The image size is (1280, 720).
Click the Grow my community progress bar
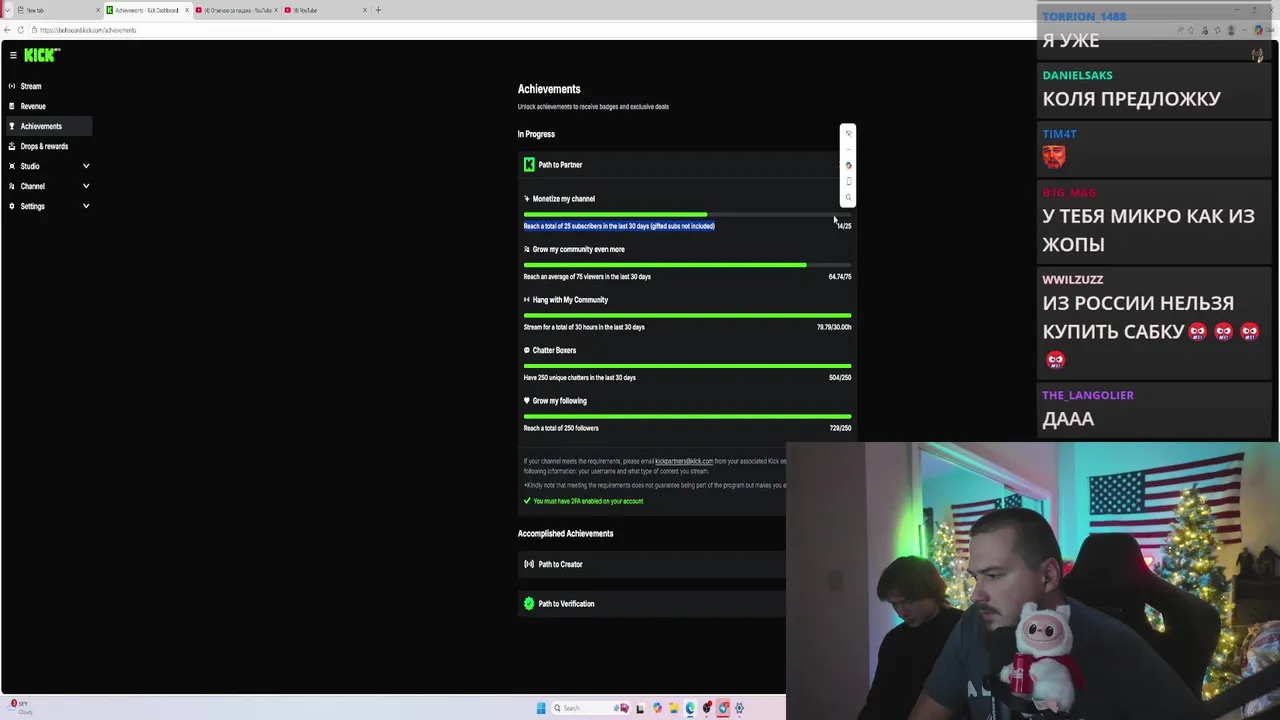(687, 265)
